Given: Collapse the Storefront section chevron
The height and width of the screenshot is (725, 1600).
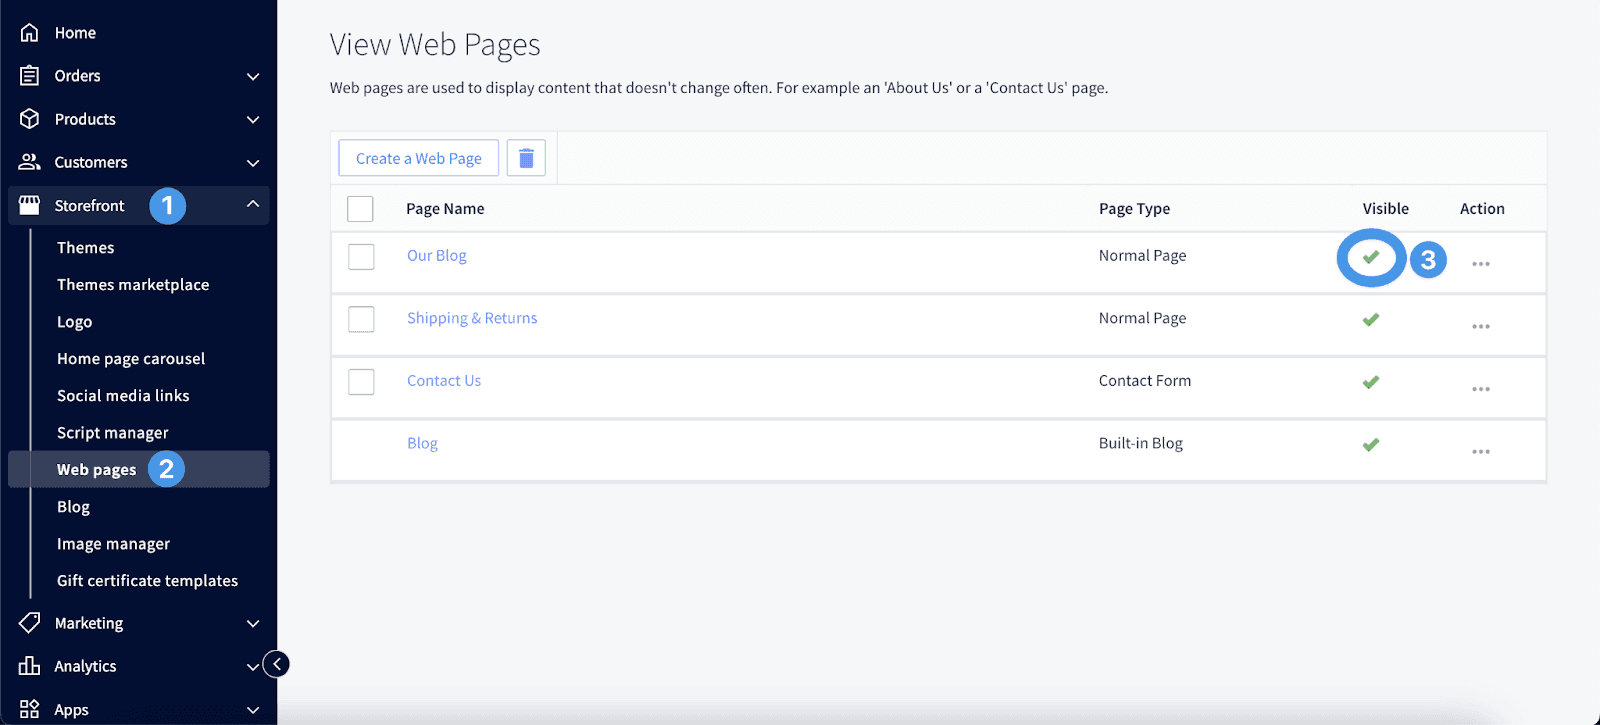Looking at the screenshot, I should click(x=253, y=204).
